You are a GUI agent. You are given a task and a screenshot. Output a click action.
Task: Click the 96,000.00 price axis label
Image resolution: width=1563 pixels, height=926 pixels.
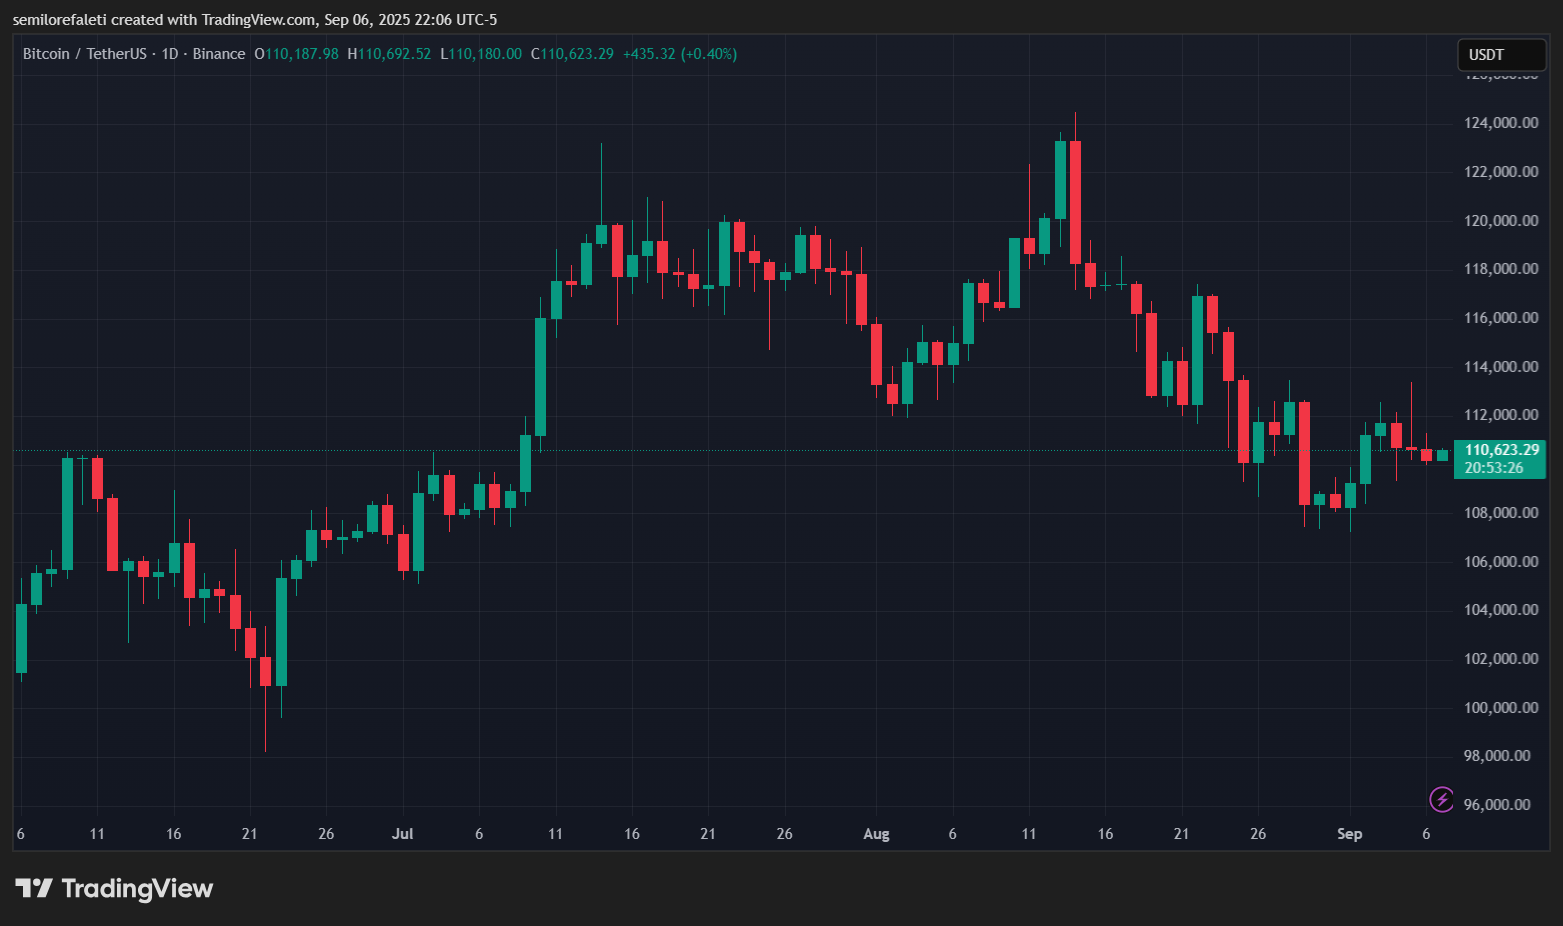(x=1497, y=805)
